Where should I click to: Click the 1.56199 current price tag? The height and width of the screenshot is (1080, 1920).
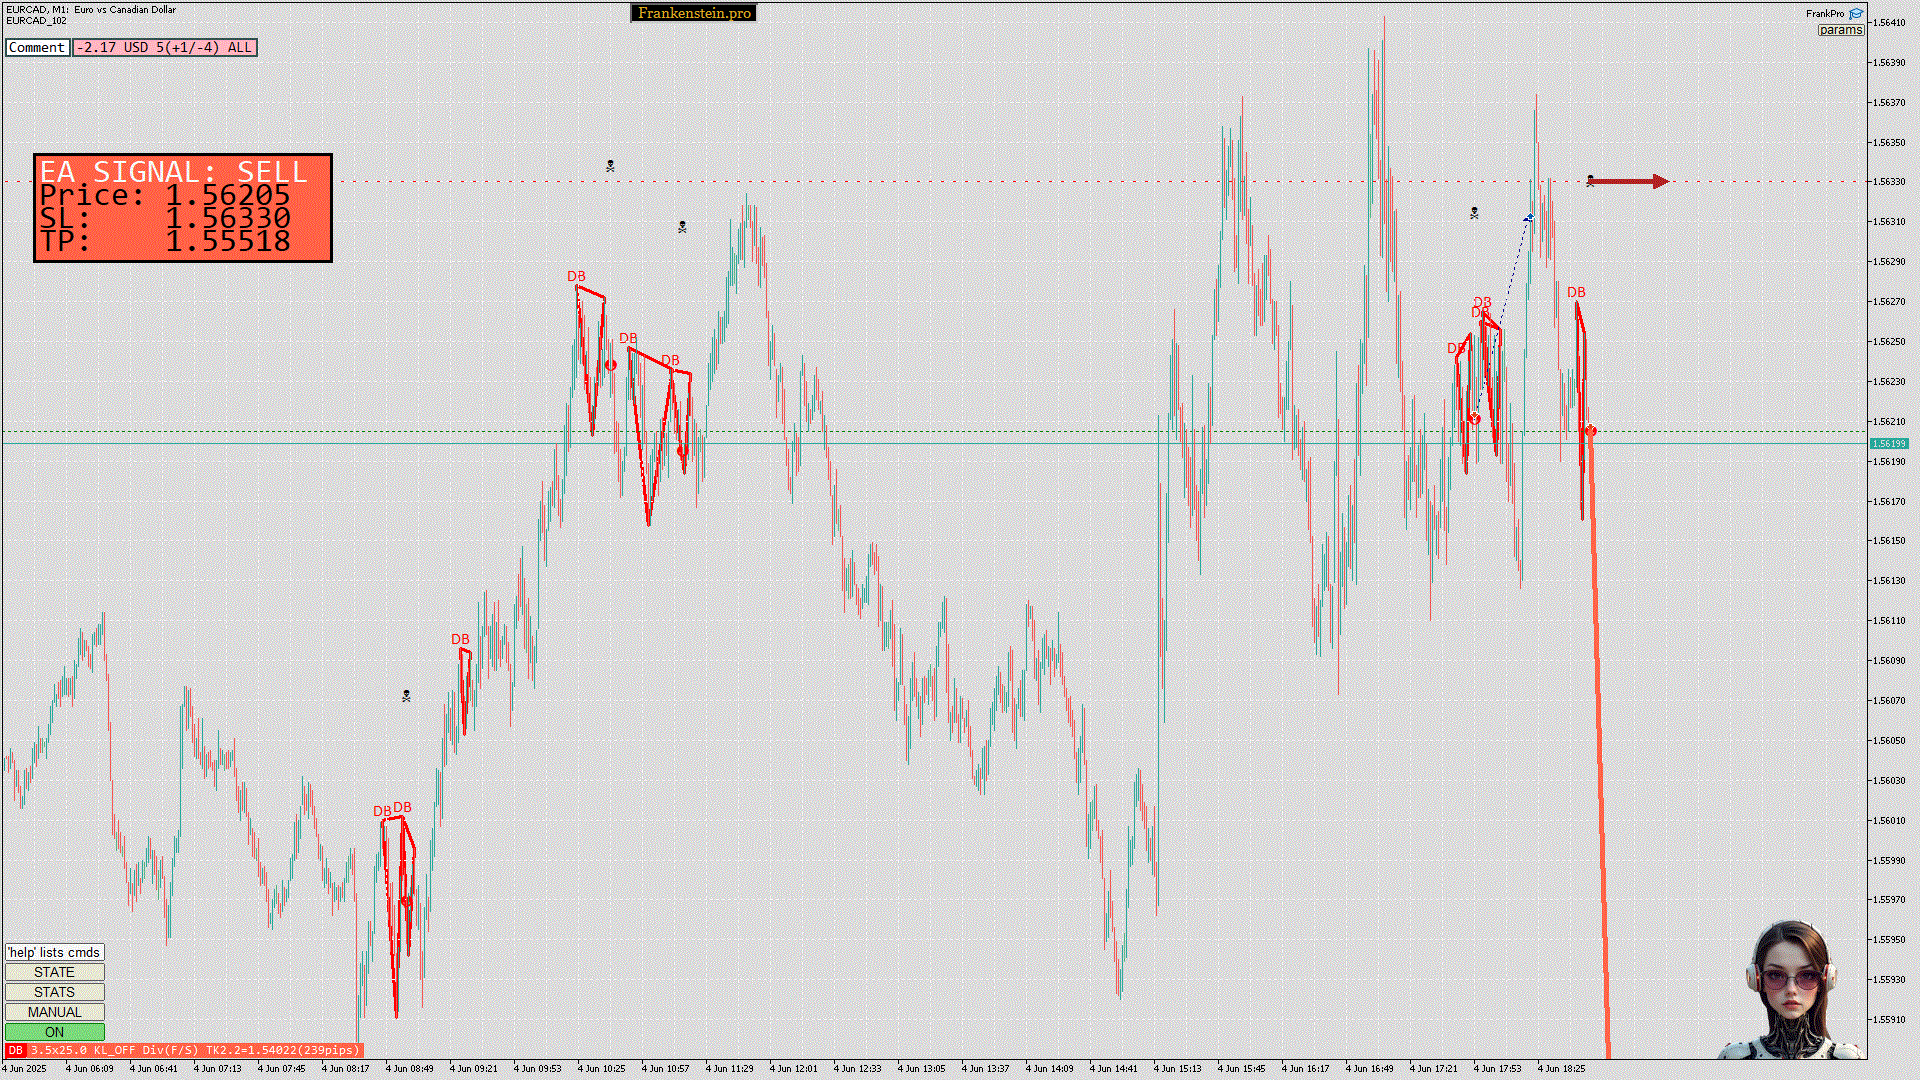(1888, 443)
